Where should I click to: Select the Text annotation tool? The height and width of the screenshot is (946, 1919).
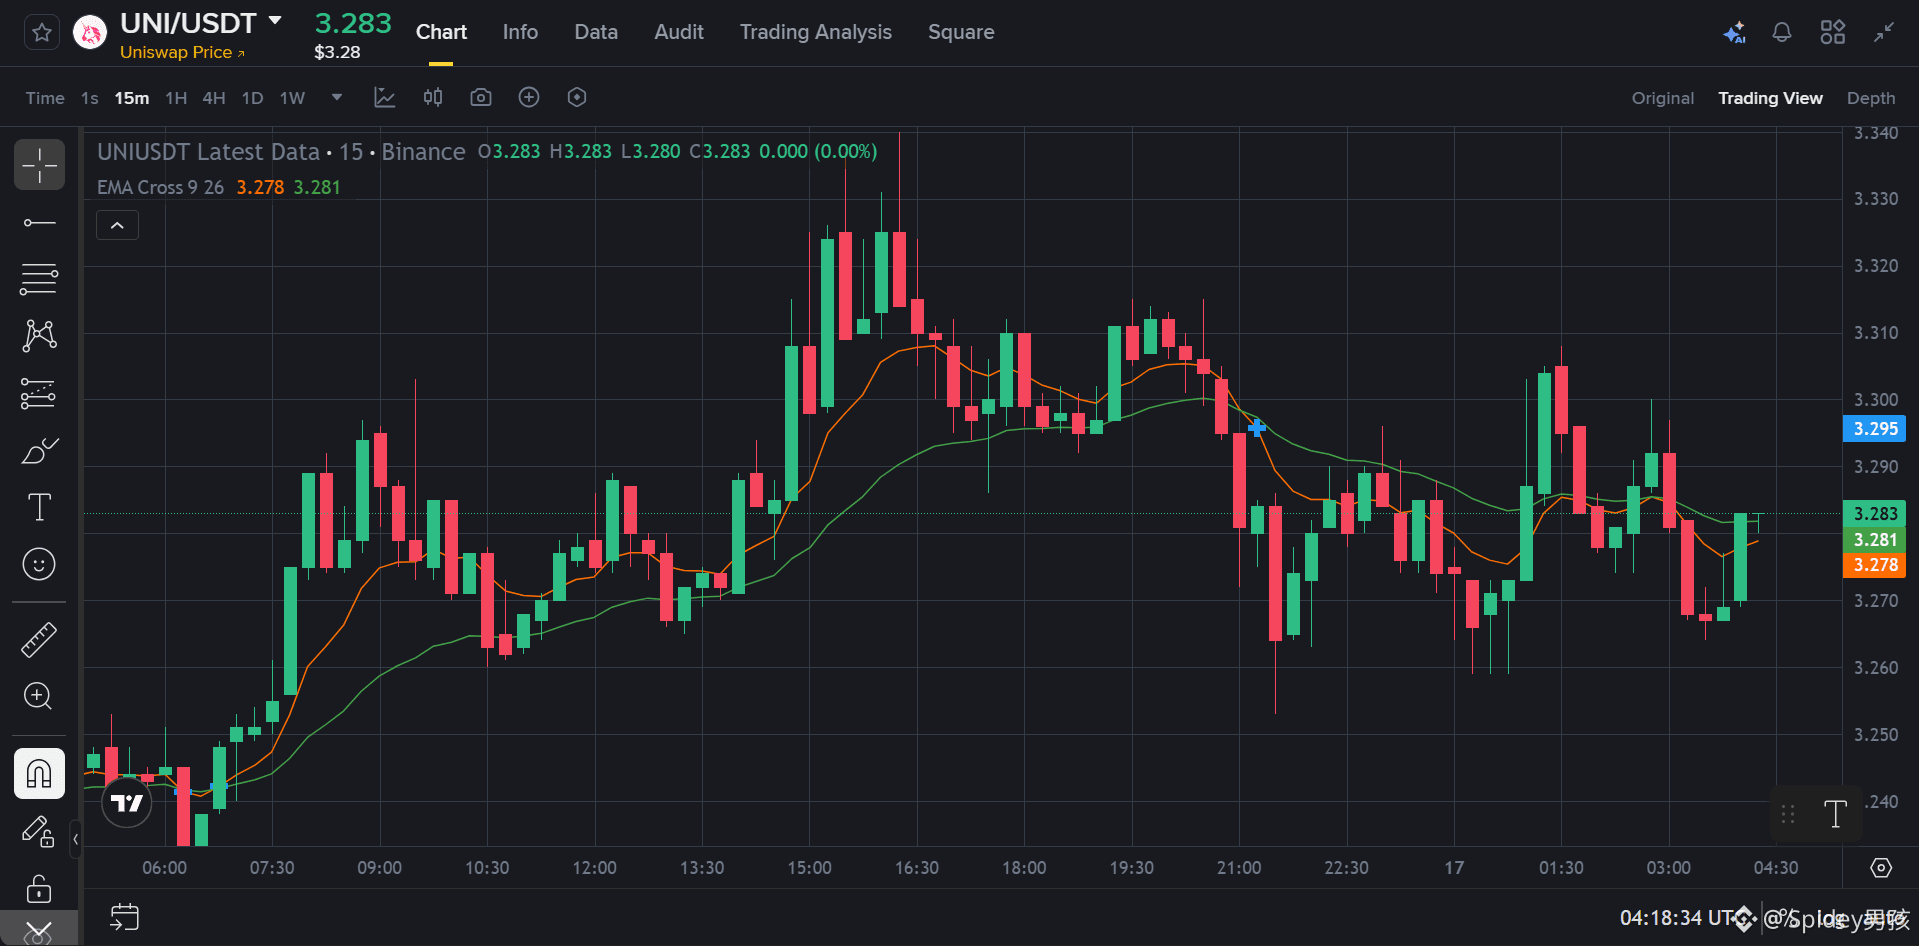39,507
